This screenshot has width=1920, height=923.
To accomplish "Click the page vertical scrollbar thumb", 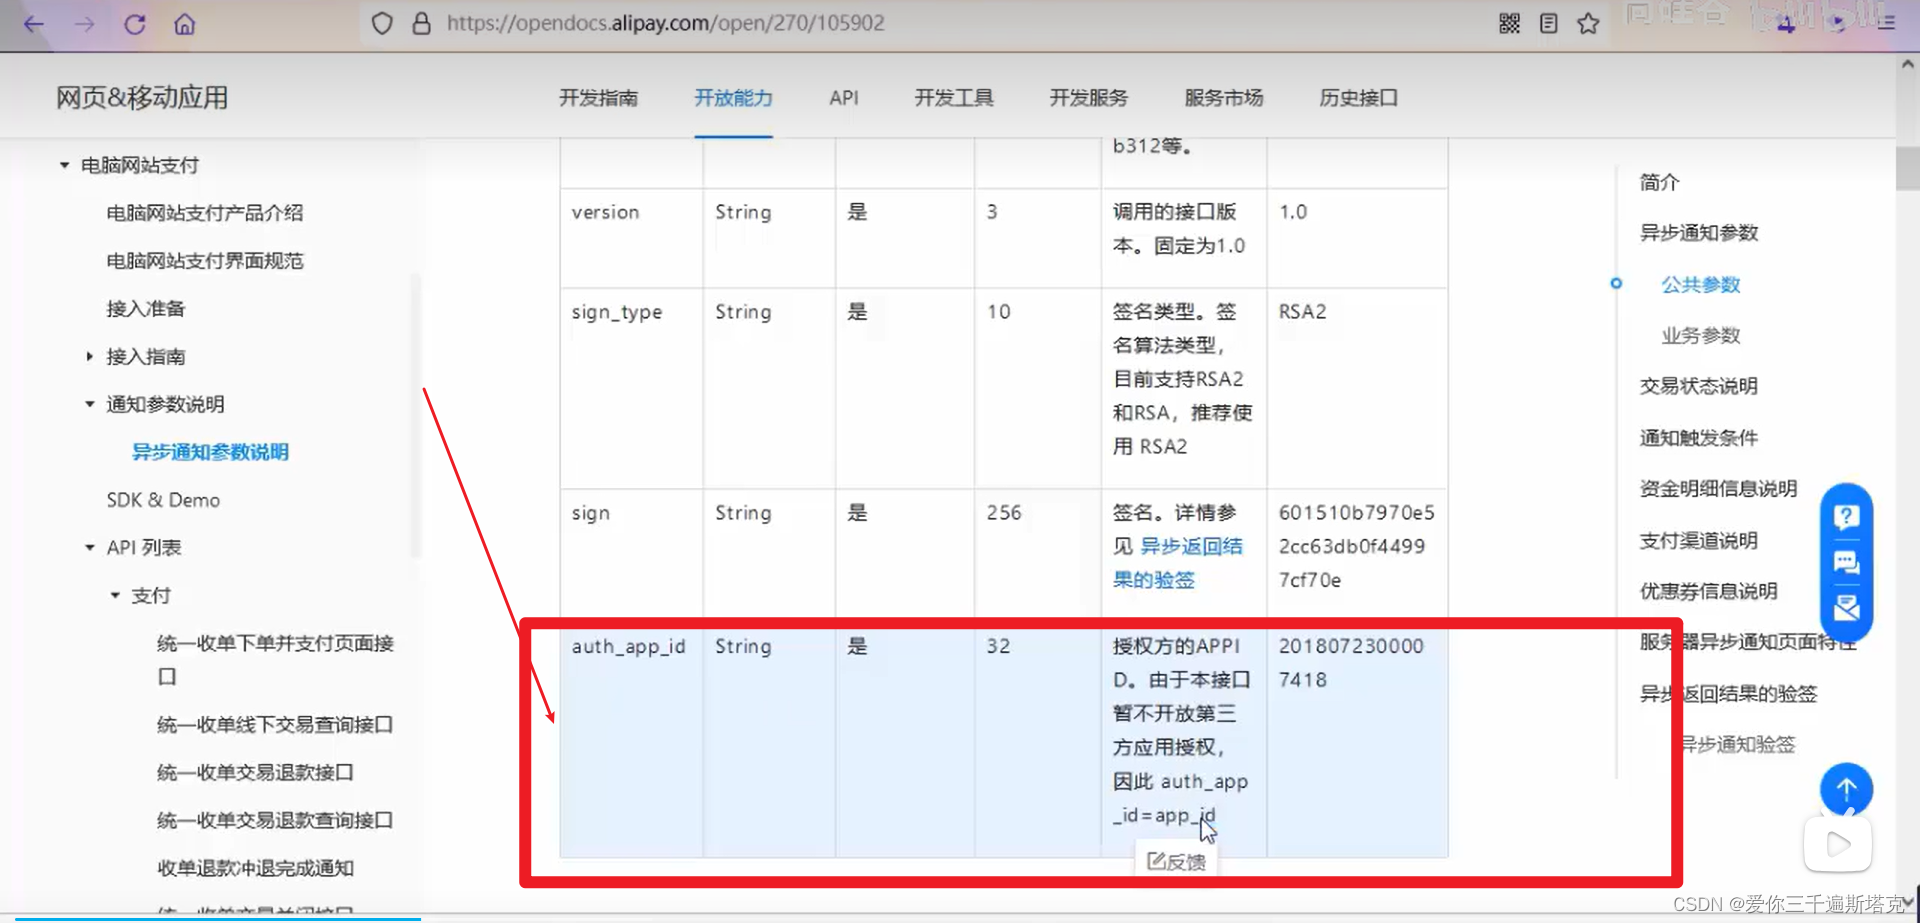I will [1907, 168].
